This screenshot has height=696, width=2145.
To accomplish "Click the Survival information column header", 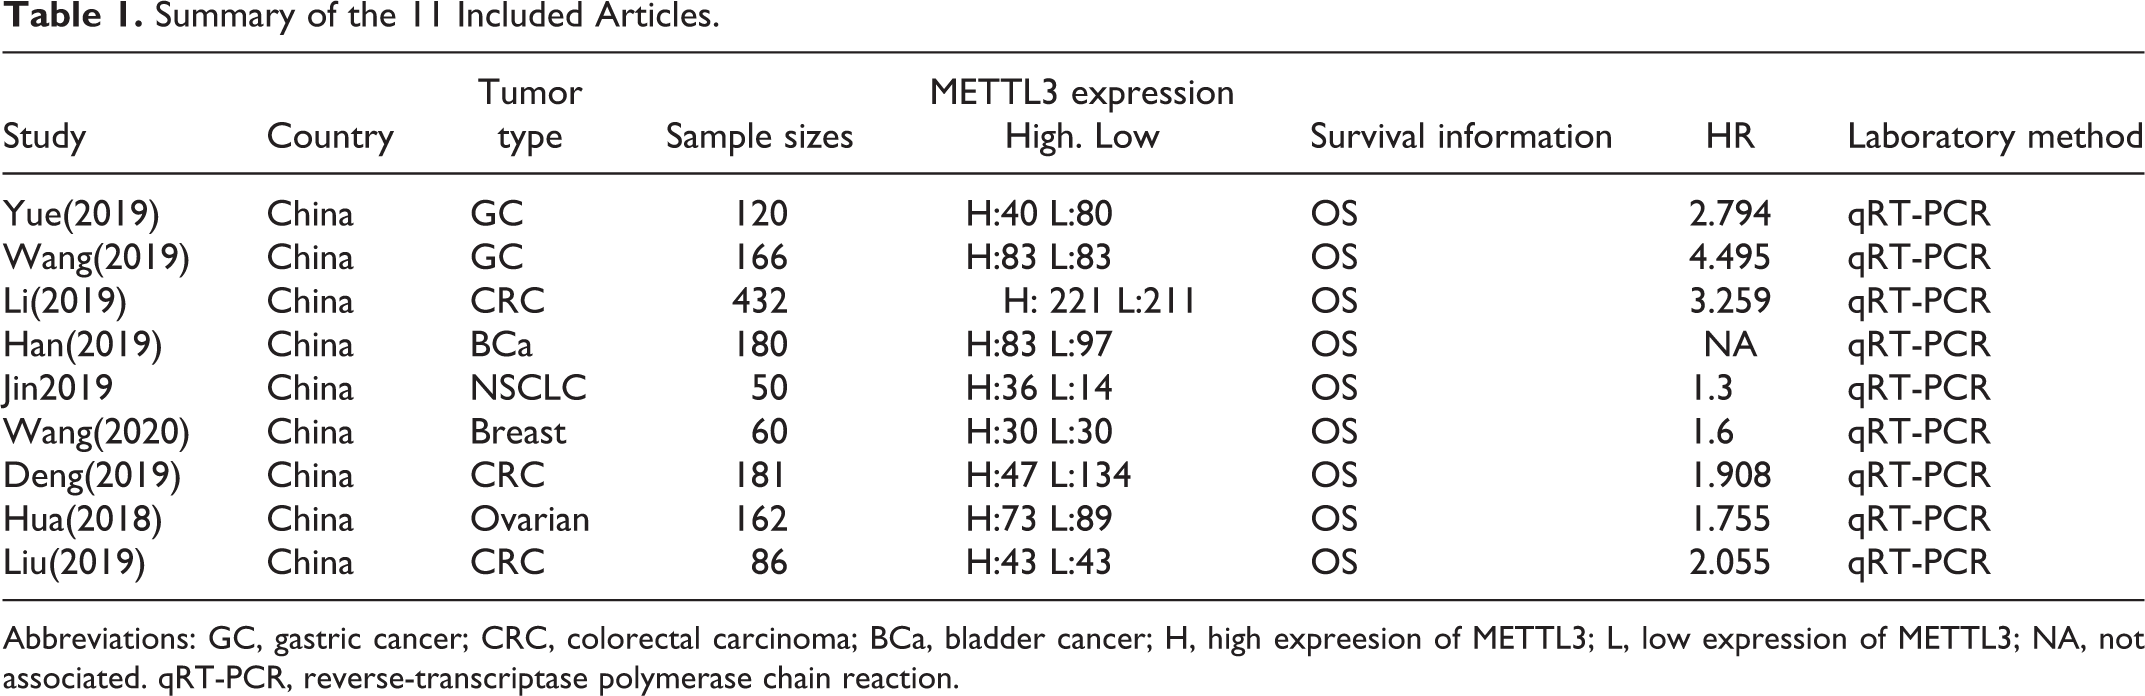I will 1461,137.
